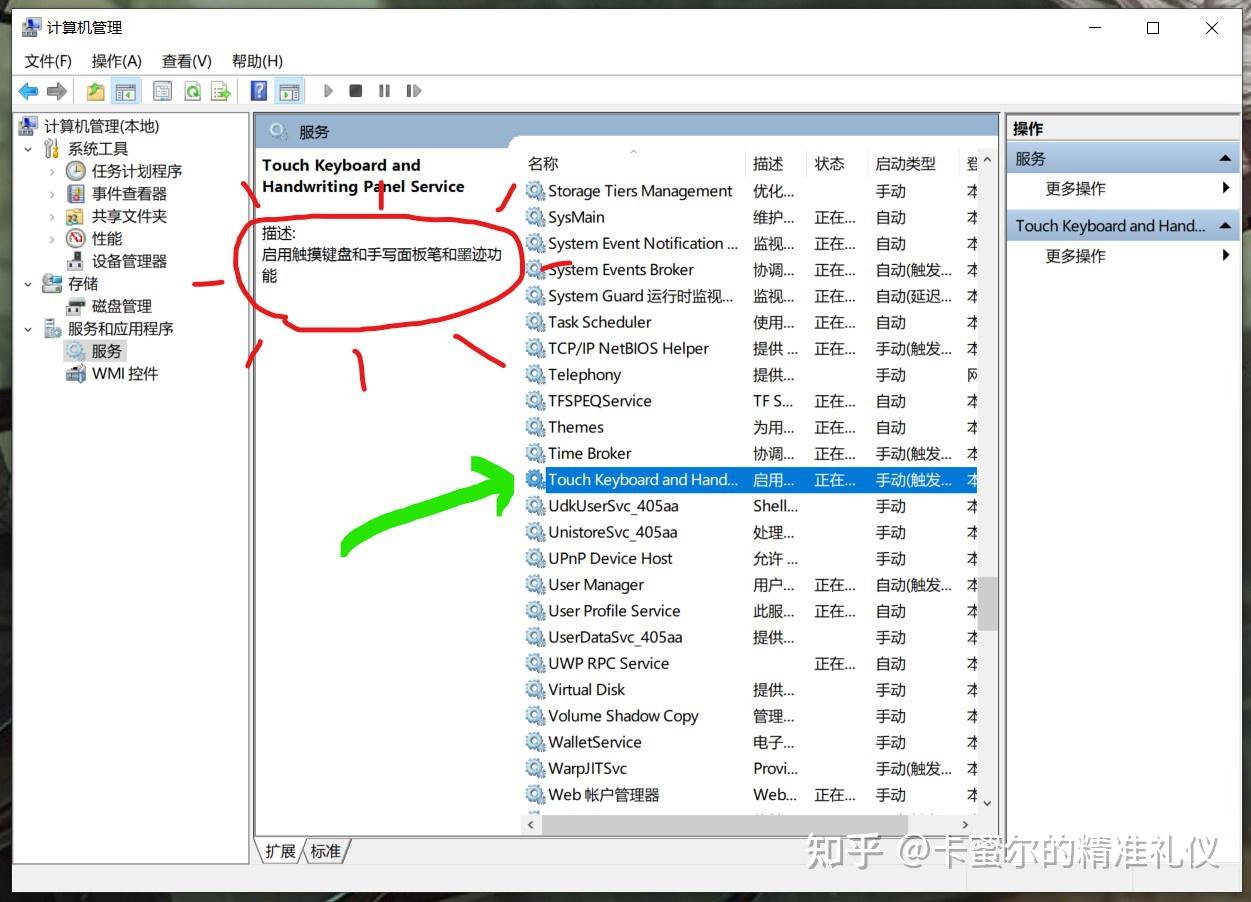Open the 文件(F) menu
Viewport: 1251px width, 902px height.
(46, 61)
